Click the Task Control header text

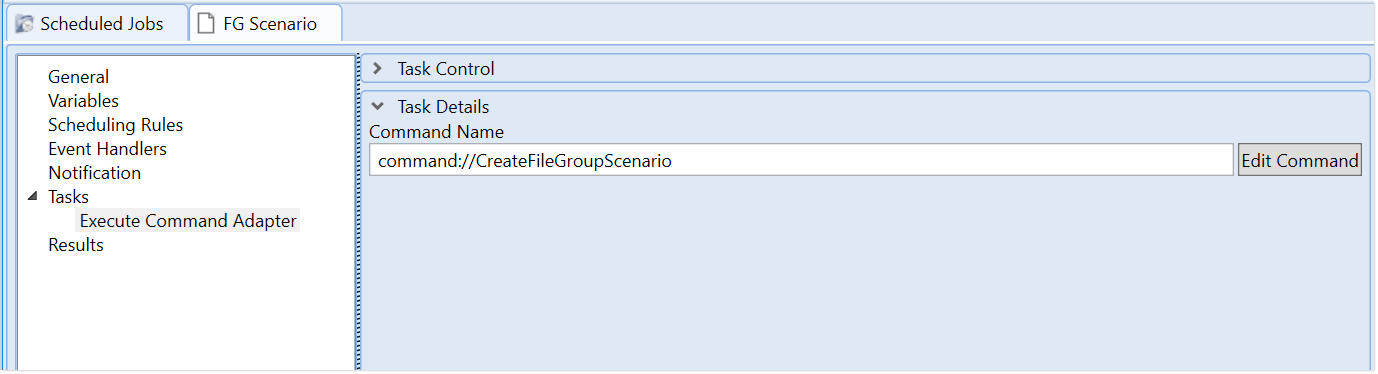446,69
